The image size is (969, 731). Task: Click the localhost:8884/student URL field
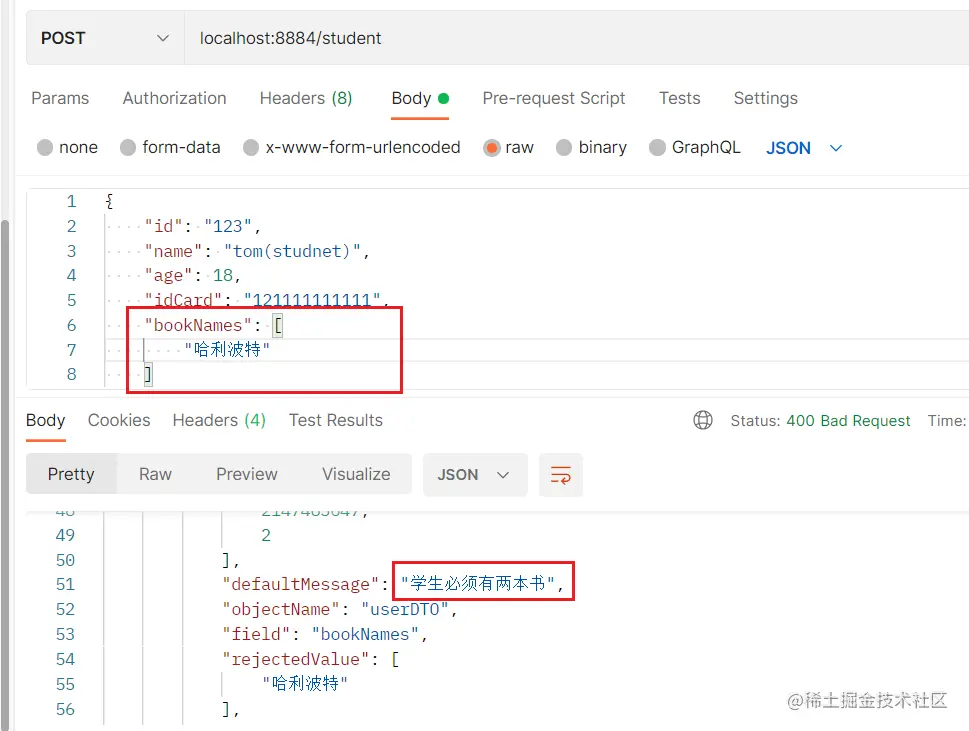[x=577, y=38]
